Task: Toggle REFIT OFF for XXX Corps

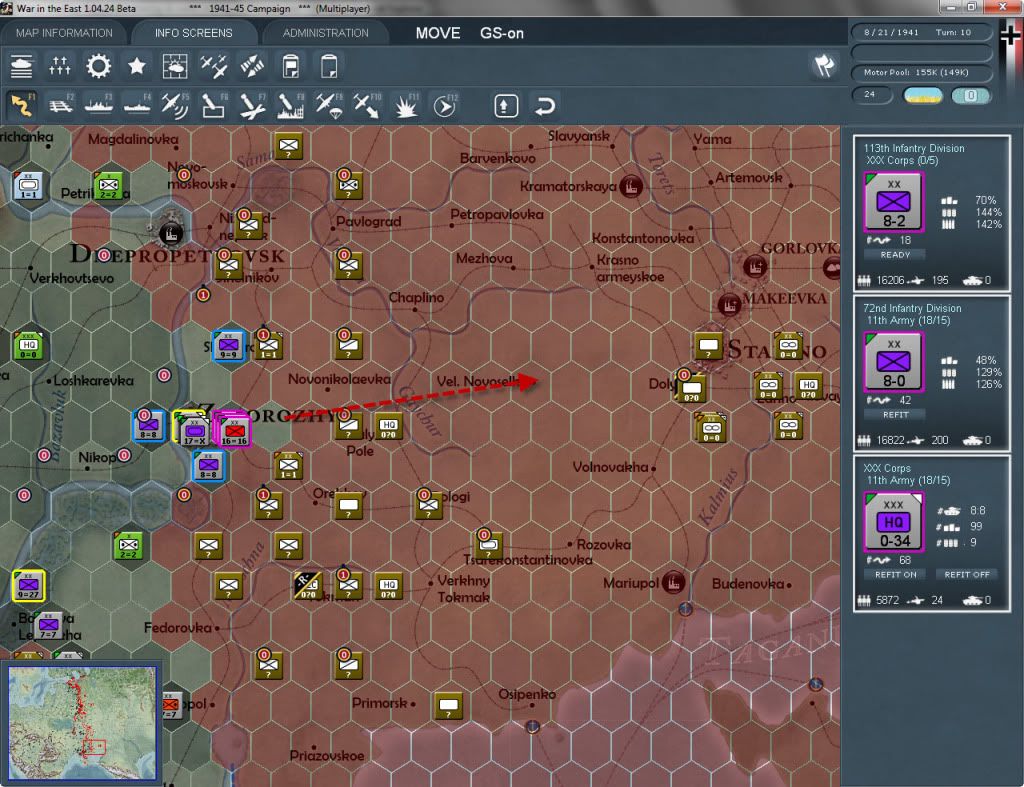Action: (x=967, y=575)
